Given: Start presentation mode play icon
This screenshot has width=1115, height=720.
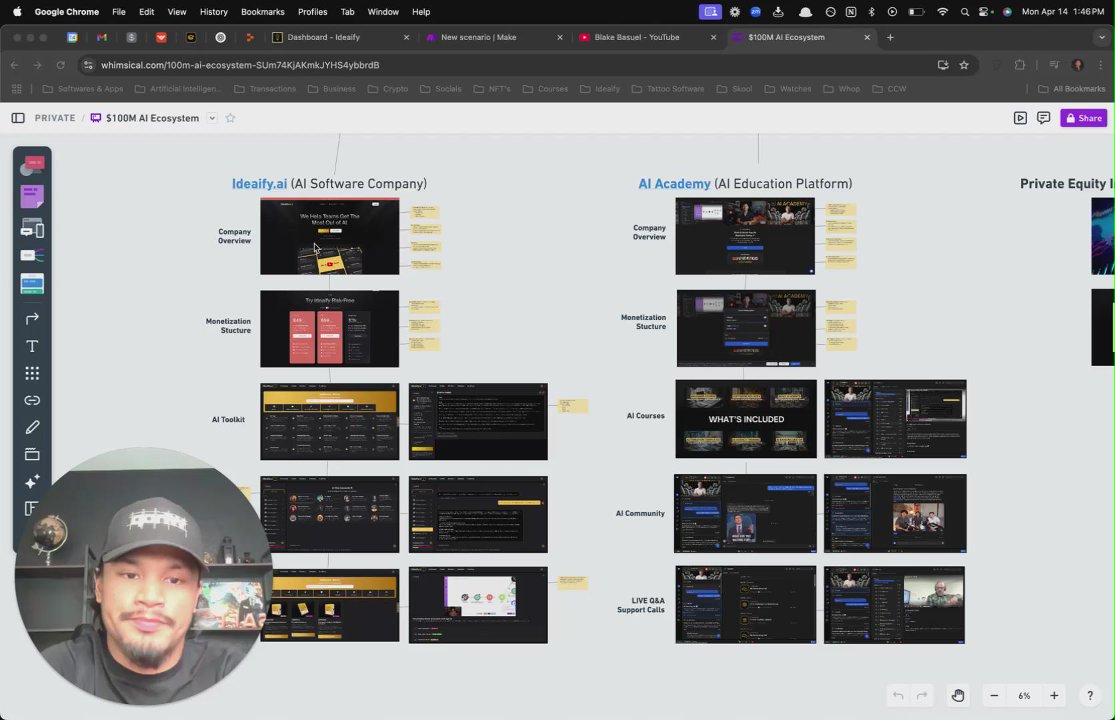Looking at the screenshot, I should 1020,118.
